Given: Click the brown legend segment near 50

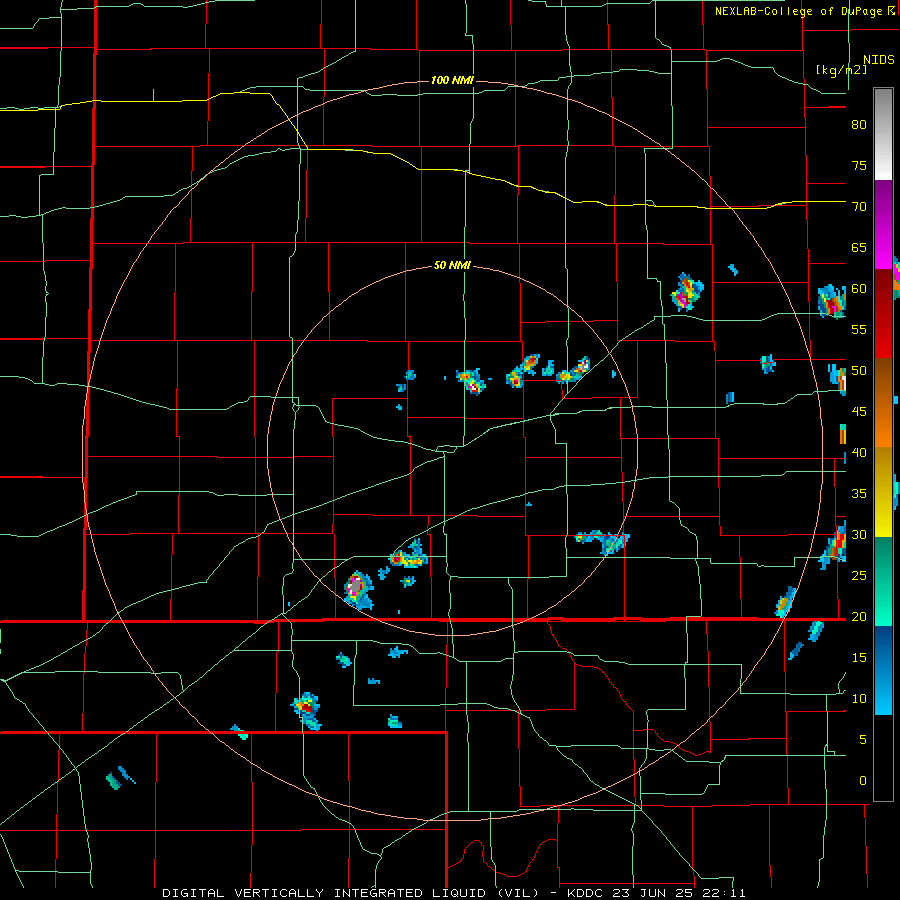Looking at the screenshot, I should click(883, 380).
